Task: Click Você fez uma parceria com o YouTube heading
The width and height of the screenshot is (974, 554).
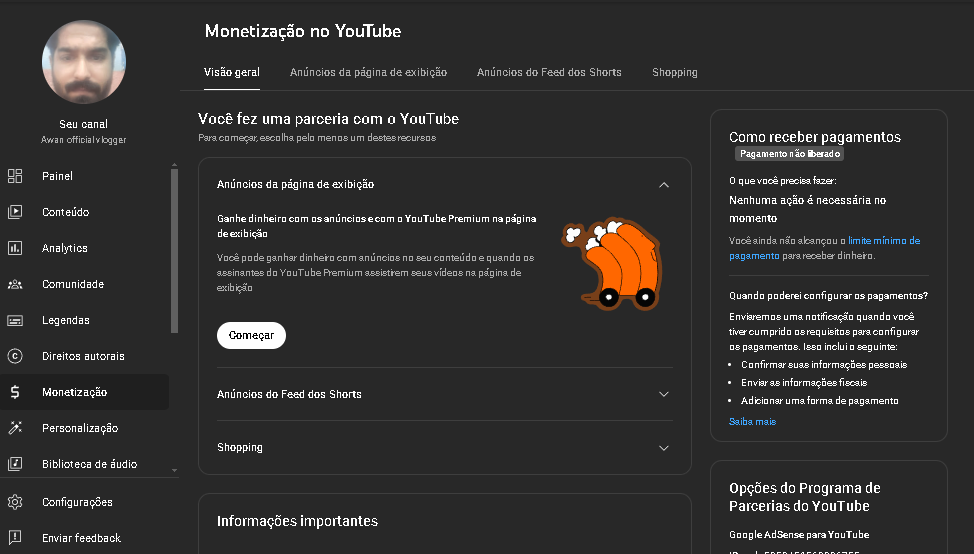Action: click(x=328, y=119)
